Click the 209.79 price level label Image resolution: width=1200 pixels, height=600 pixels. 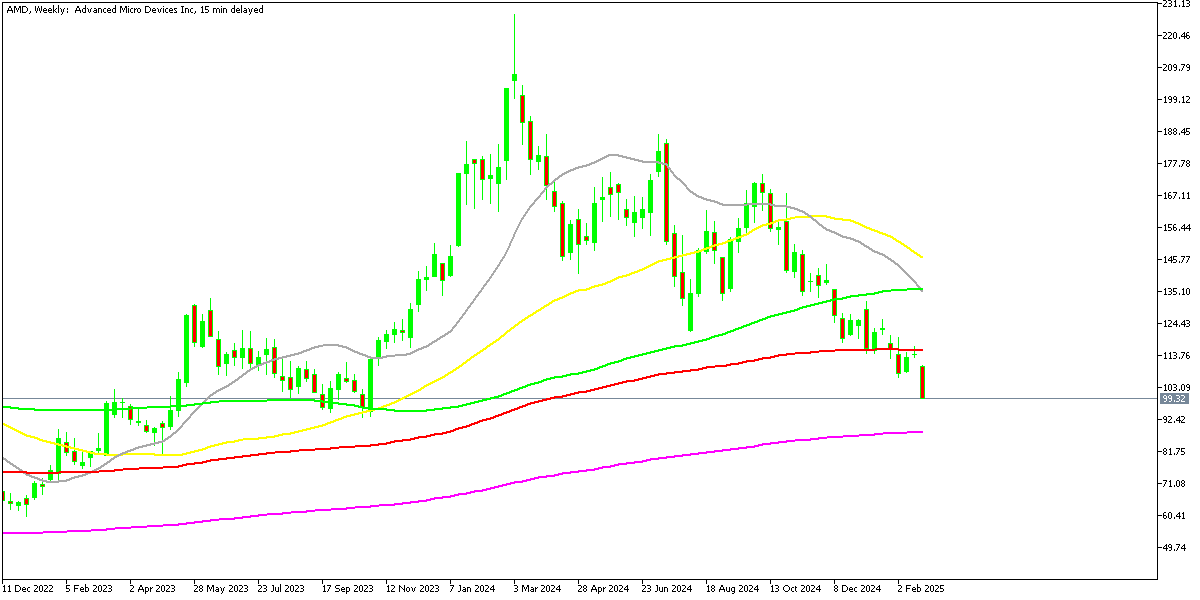(1177, 68)
